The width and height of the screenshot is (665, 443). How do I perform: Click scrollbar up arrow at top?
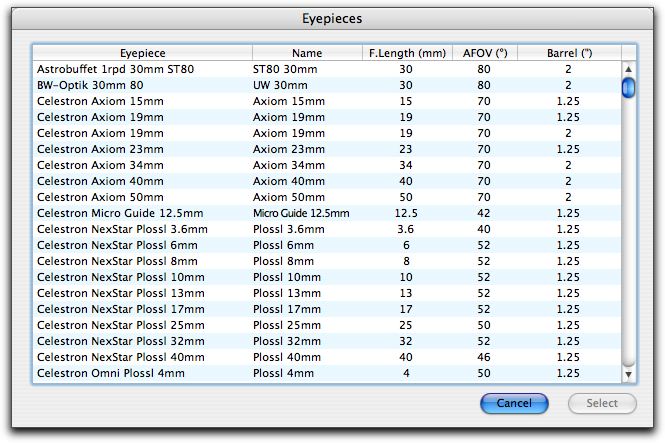coord(628,70)
